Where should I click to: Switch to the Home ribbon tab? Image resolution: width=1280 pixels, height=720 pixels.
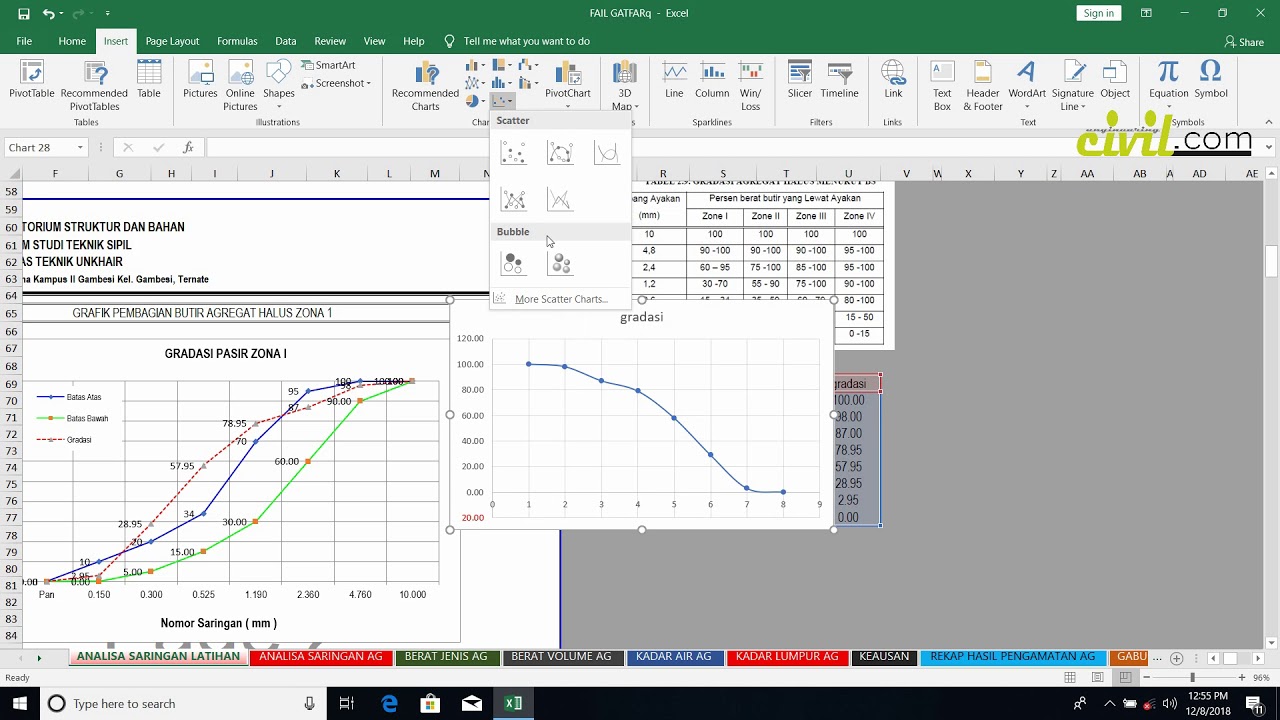click(72, 41)
